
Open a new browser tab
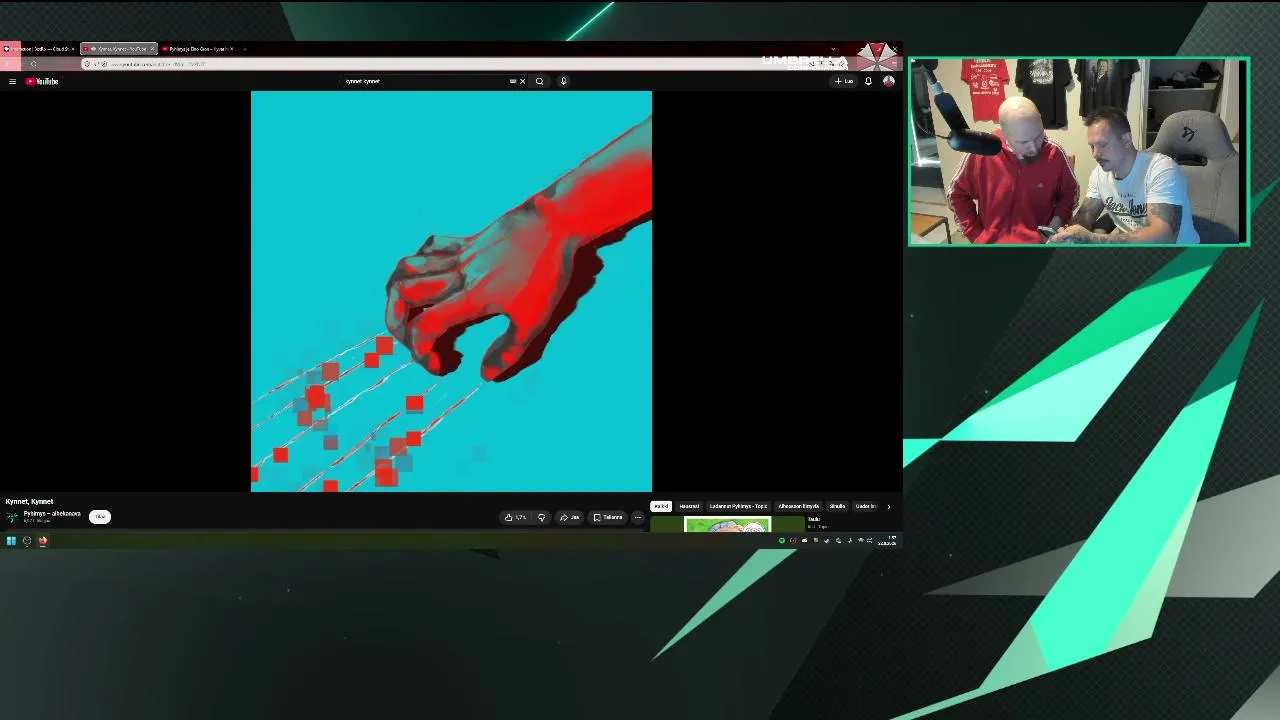pyautogui.click(x=244, y=49)
